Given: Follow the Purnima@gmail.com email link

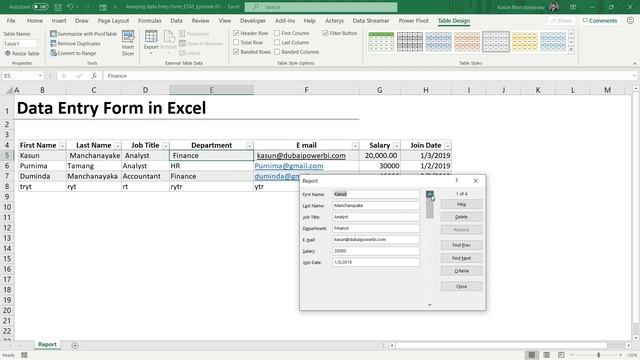Looking at the screenshot, I should coord(289,166).
